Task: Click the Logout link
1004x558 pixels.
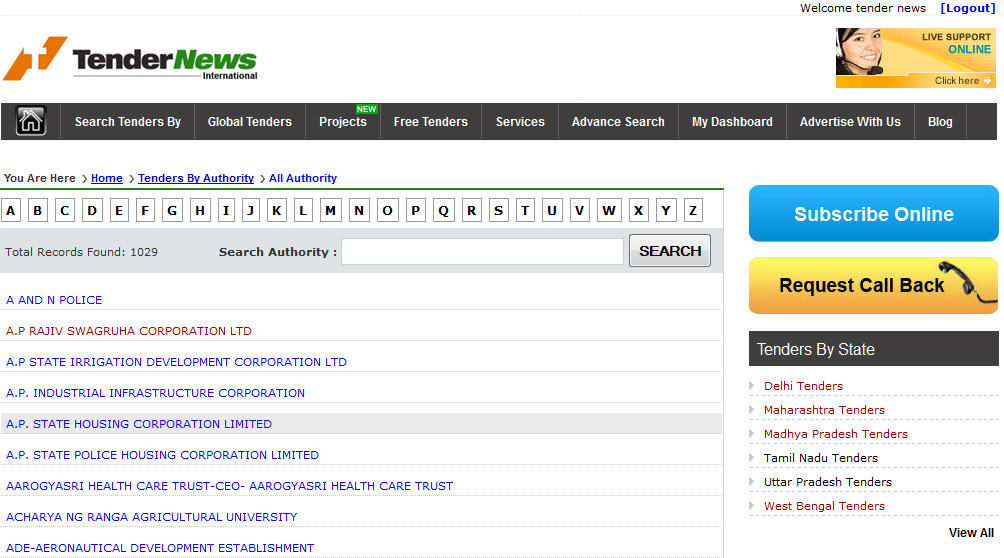Action: click(968, 8)
